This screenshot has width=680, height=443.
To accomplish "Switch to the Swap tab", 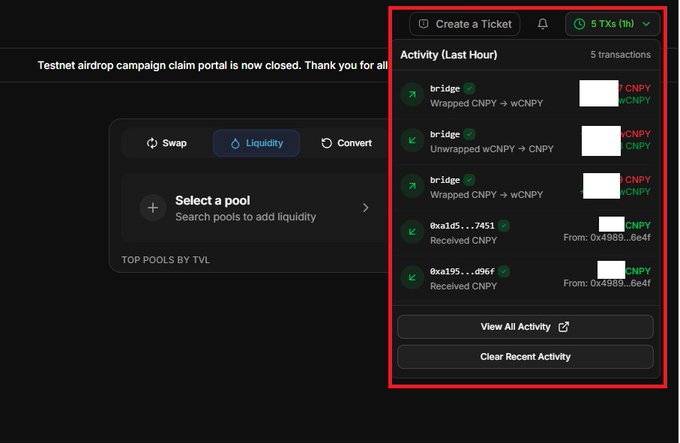I will 167,143.
